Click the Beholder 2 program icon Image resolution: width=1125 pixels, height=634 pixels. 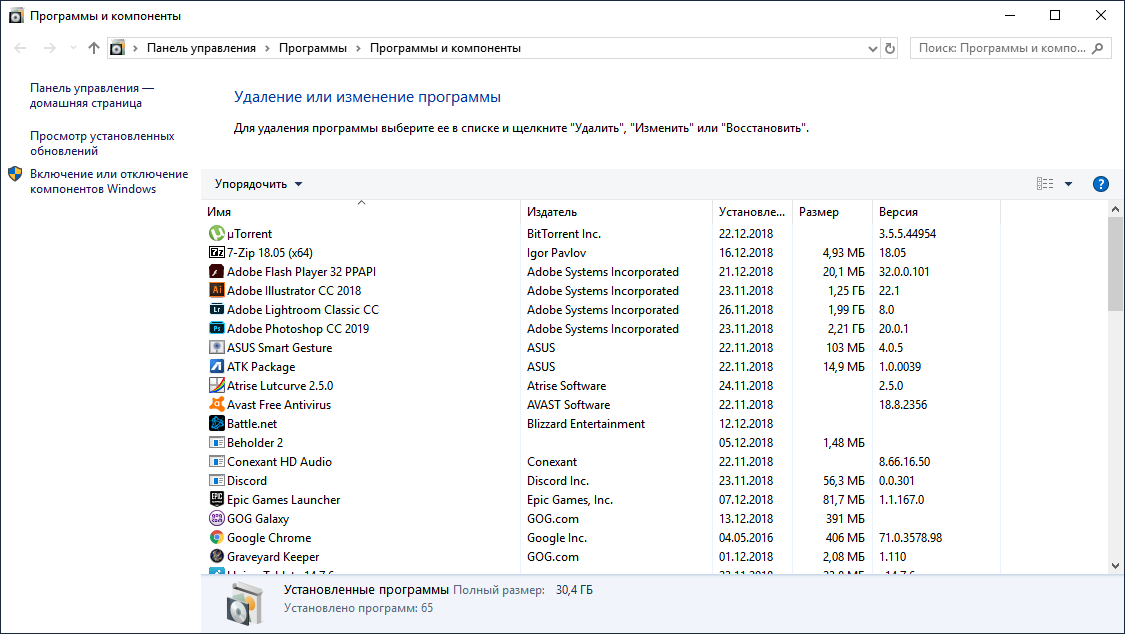point(216,443)
